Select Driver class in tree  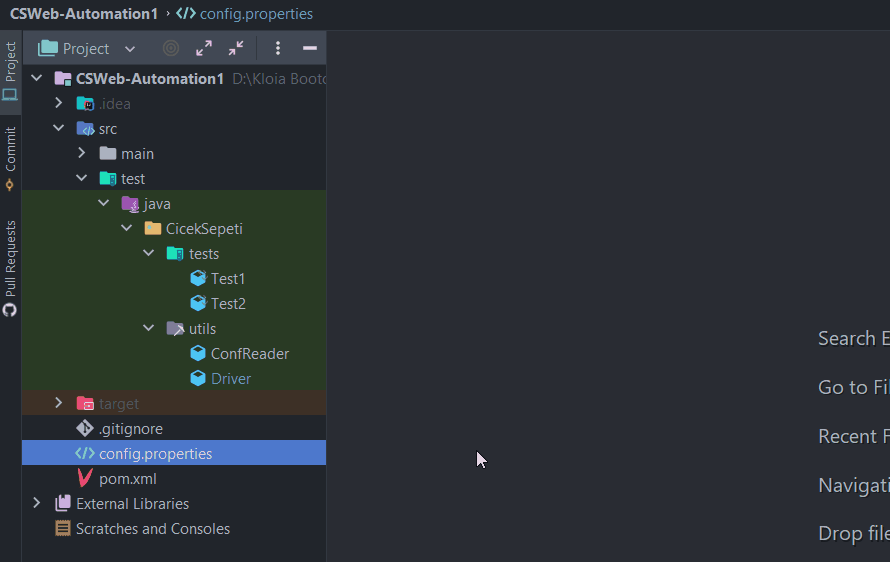click(x=230, y=379)
